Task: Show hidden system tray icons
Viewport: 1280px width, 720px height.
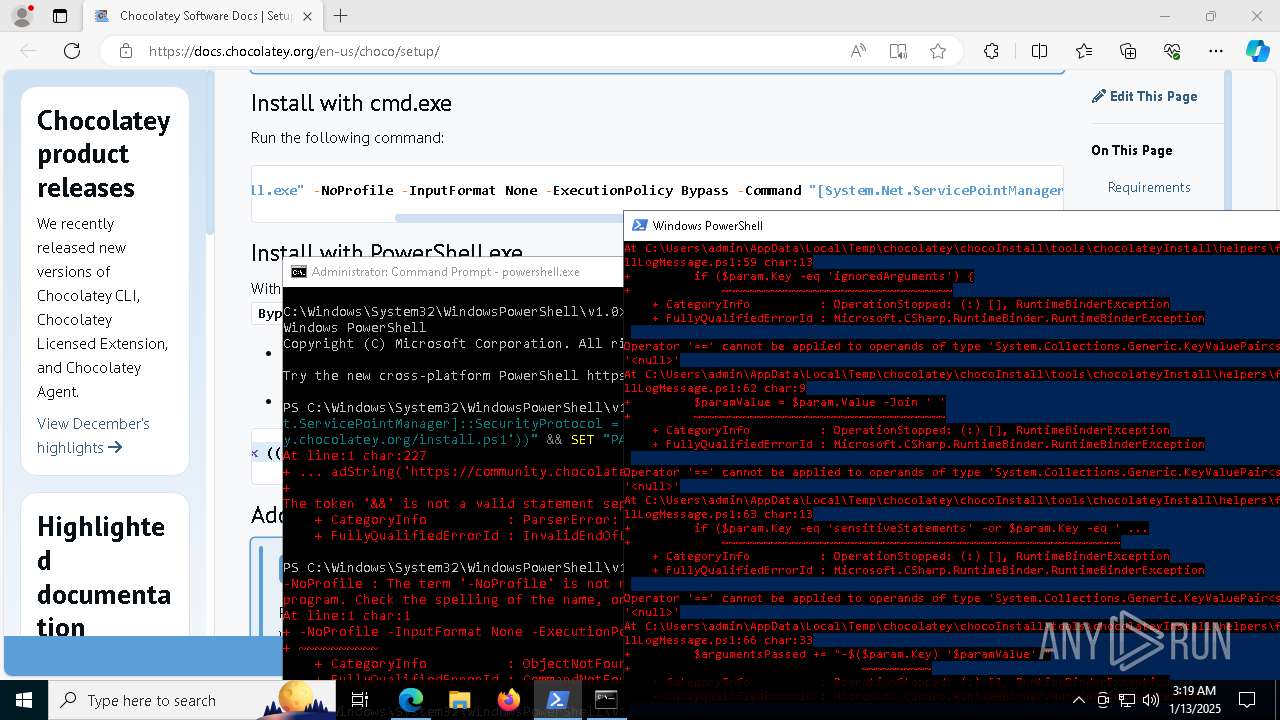Action: point(1078,700)
